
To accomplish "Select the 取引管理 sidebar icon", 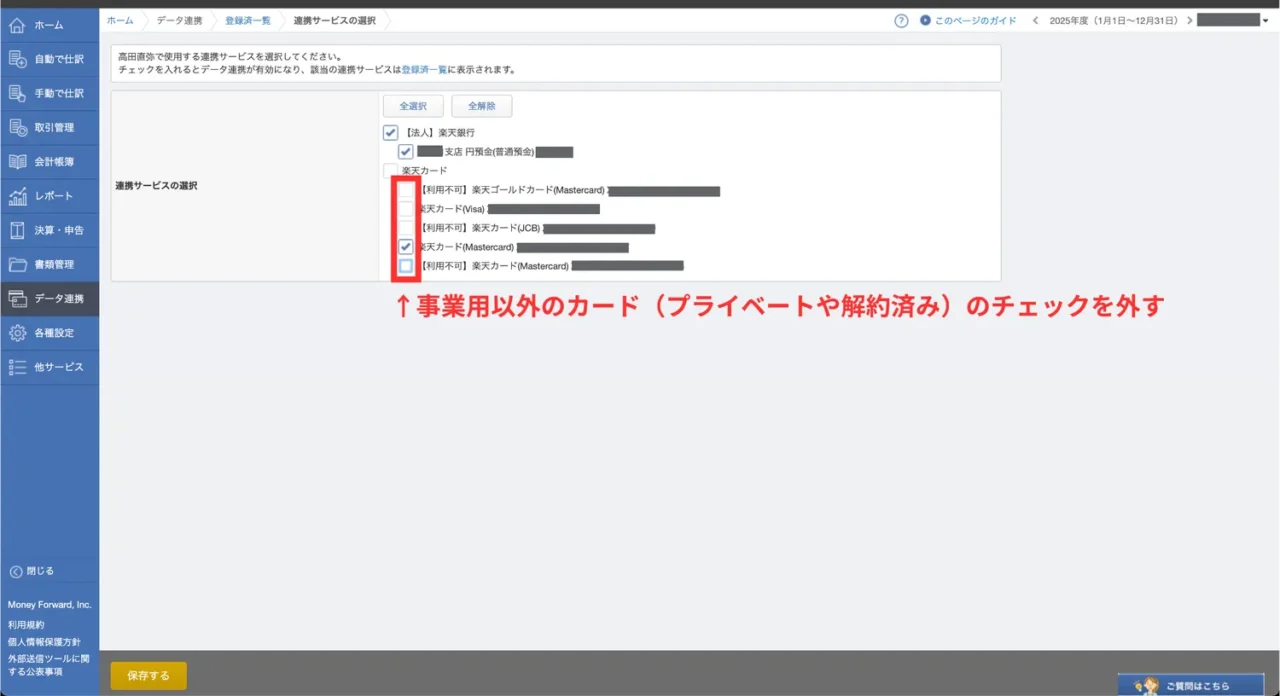I will (x=17, y=127).
